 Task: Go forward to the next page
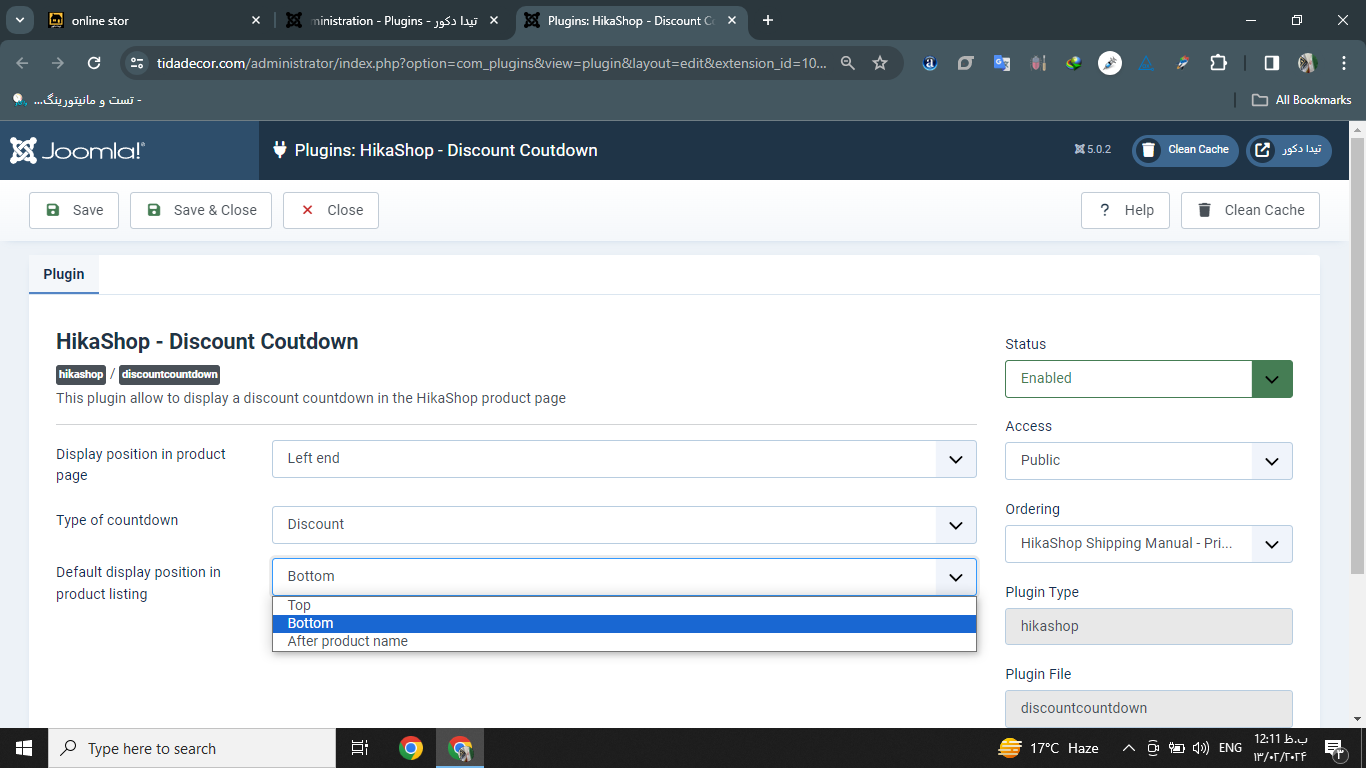58,63
